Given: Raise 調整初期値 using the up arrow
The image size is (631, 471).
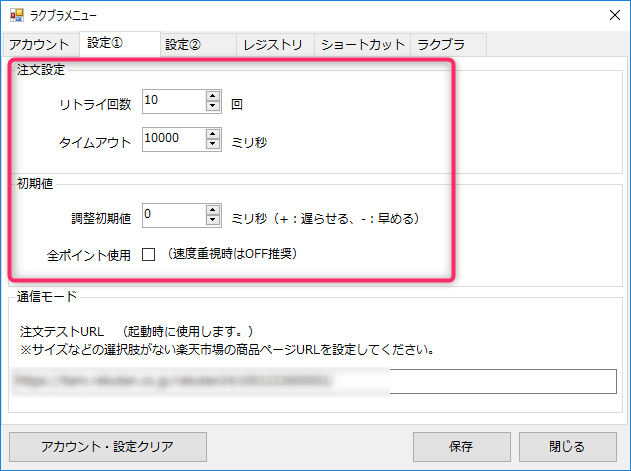Looking at the screenshot, I should [213, 211].
